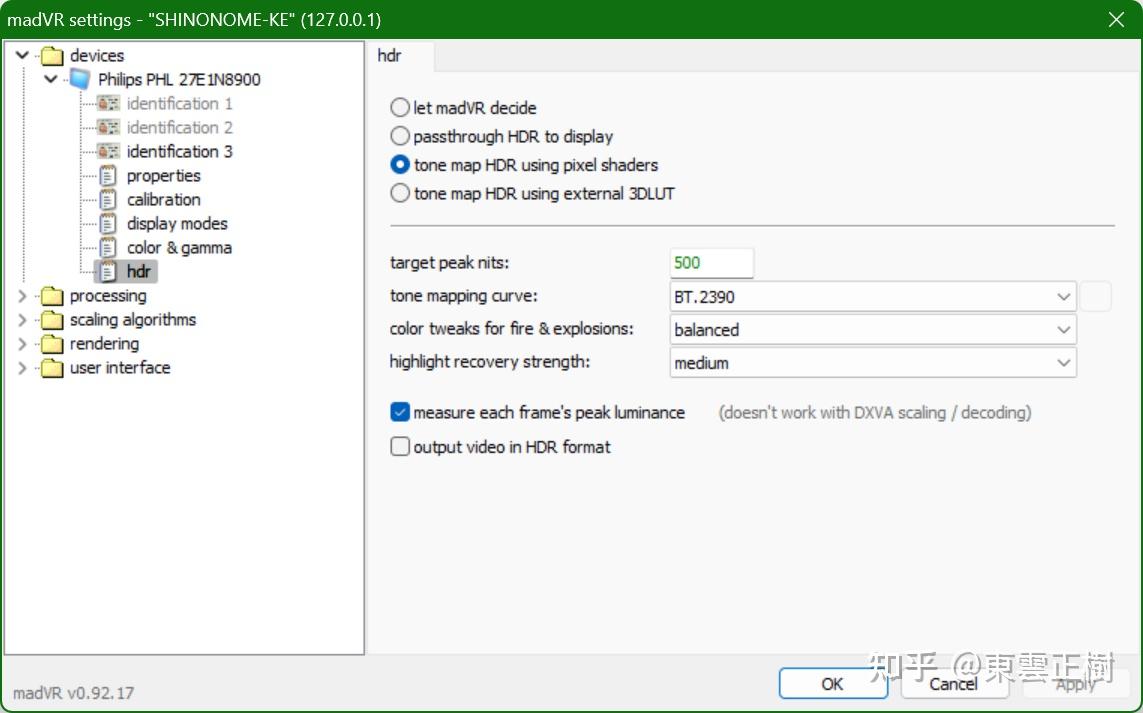The width and height of the screenshot is (1143, 713).
Task: Click the target peak nits input field
Action: tap(711, 263)
